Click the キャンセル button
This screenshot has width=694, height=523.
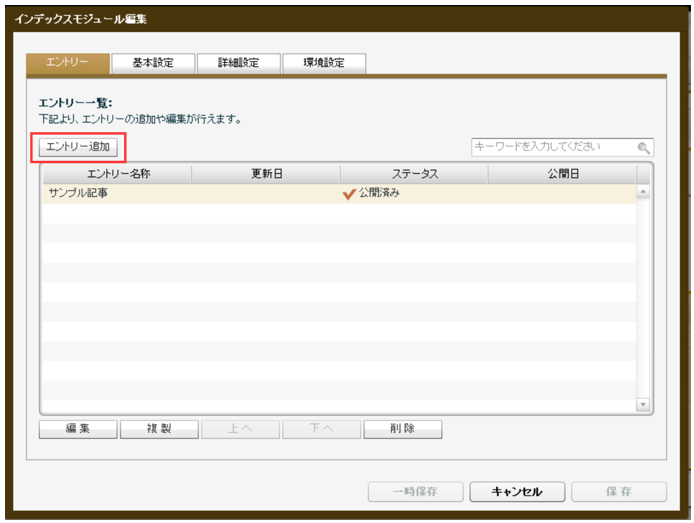tap(517, 492)
